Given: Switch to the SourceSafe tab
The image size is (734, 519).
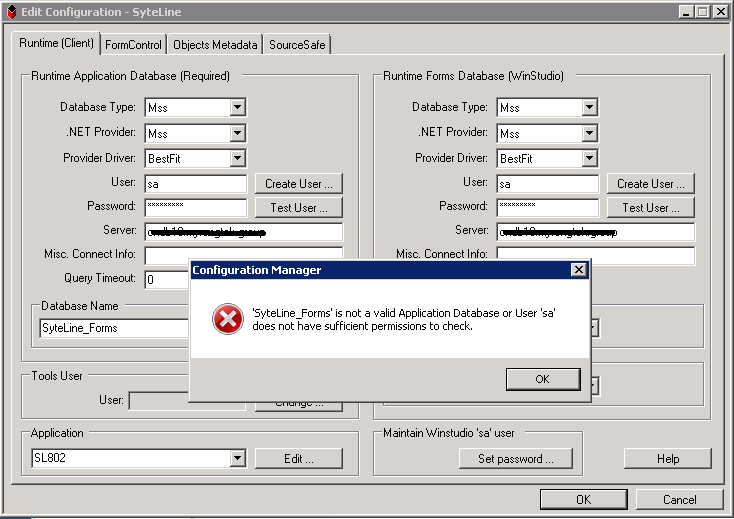Looking at the screenshot, I should 297,45.
